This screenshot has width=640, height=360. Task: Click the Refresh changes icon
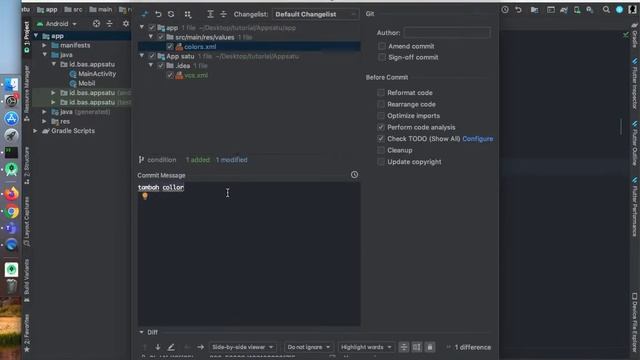(171, 14)
